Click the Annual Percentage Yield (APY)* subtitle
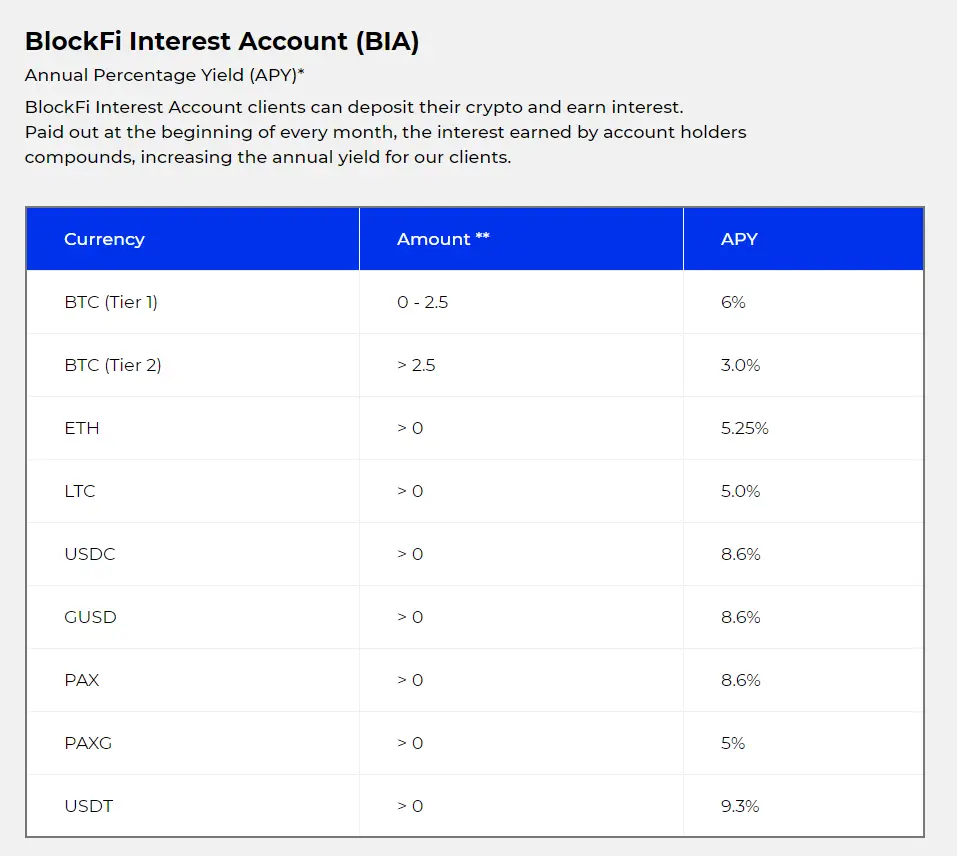957x856 pixels. pyautogui.click(x=165, y=75)
